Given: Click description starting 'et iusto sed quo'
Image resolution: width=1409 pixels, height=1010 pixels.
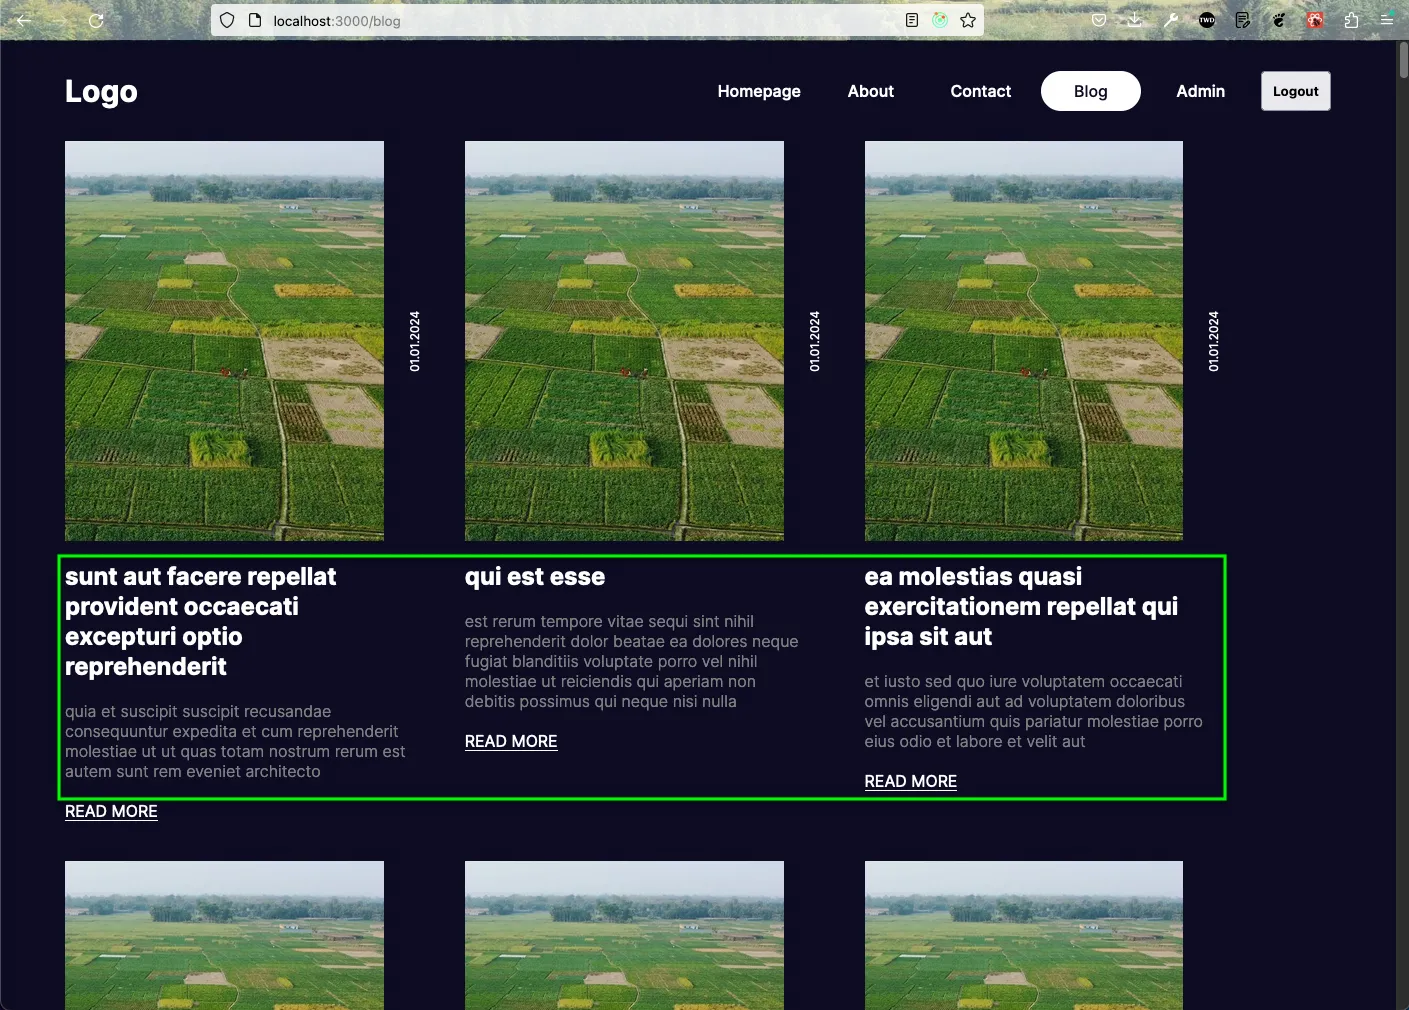Looking at the screenshot, I should click(1033, 712).
